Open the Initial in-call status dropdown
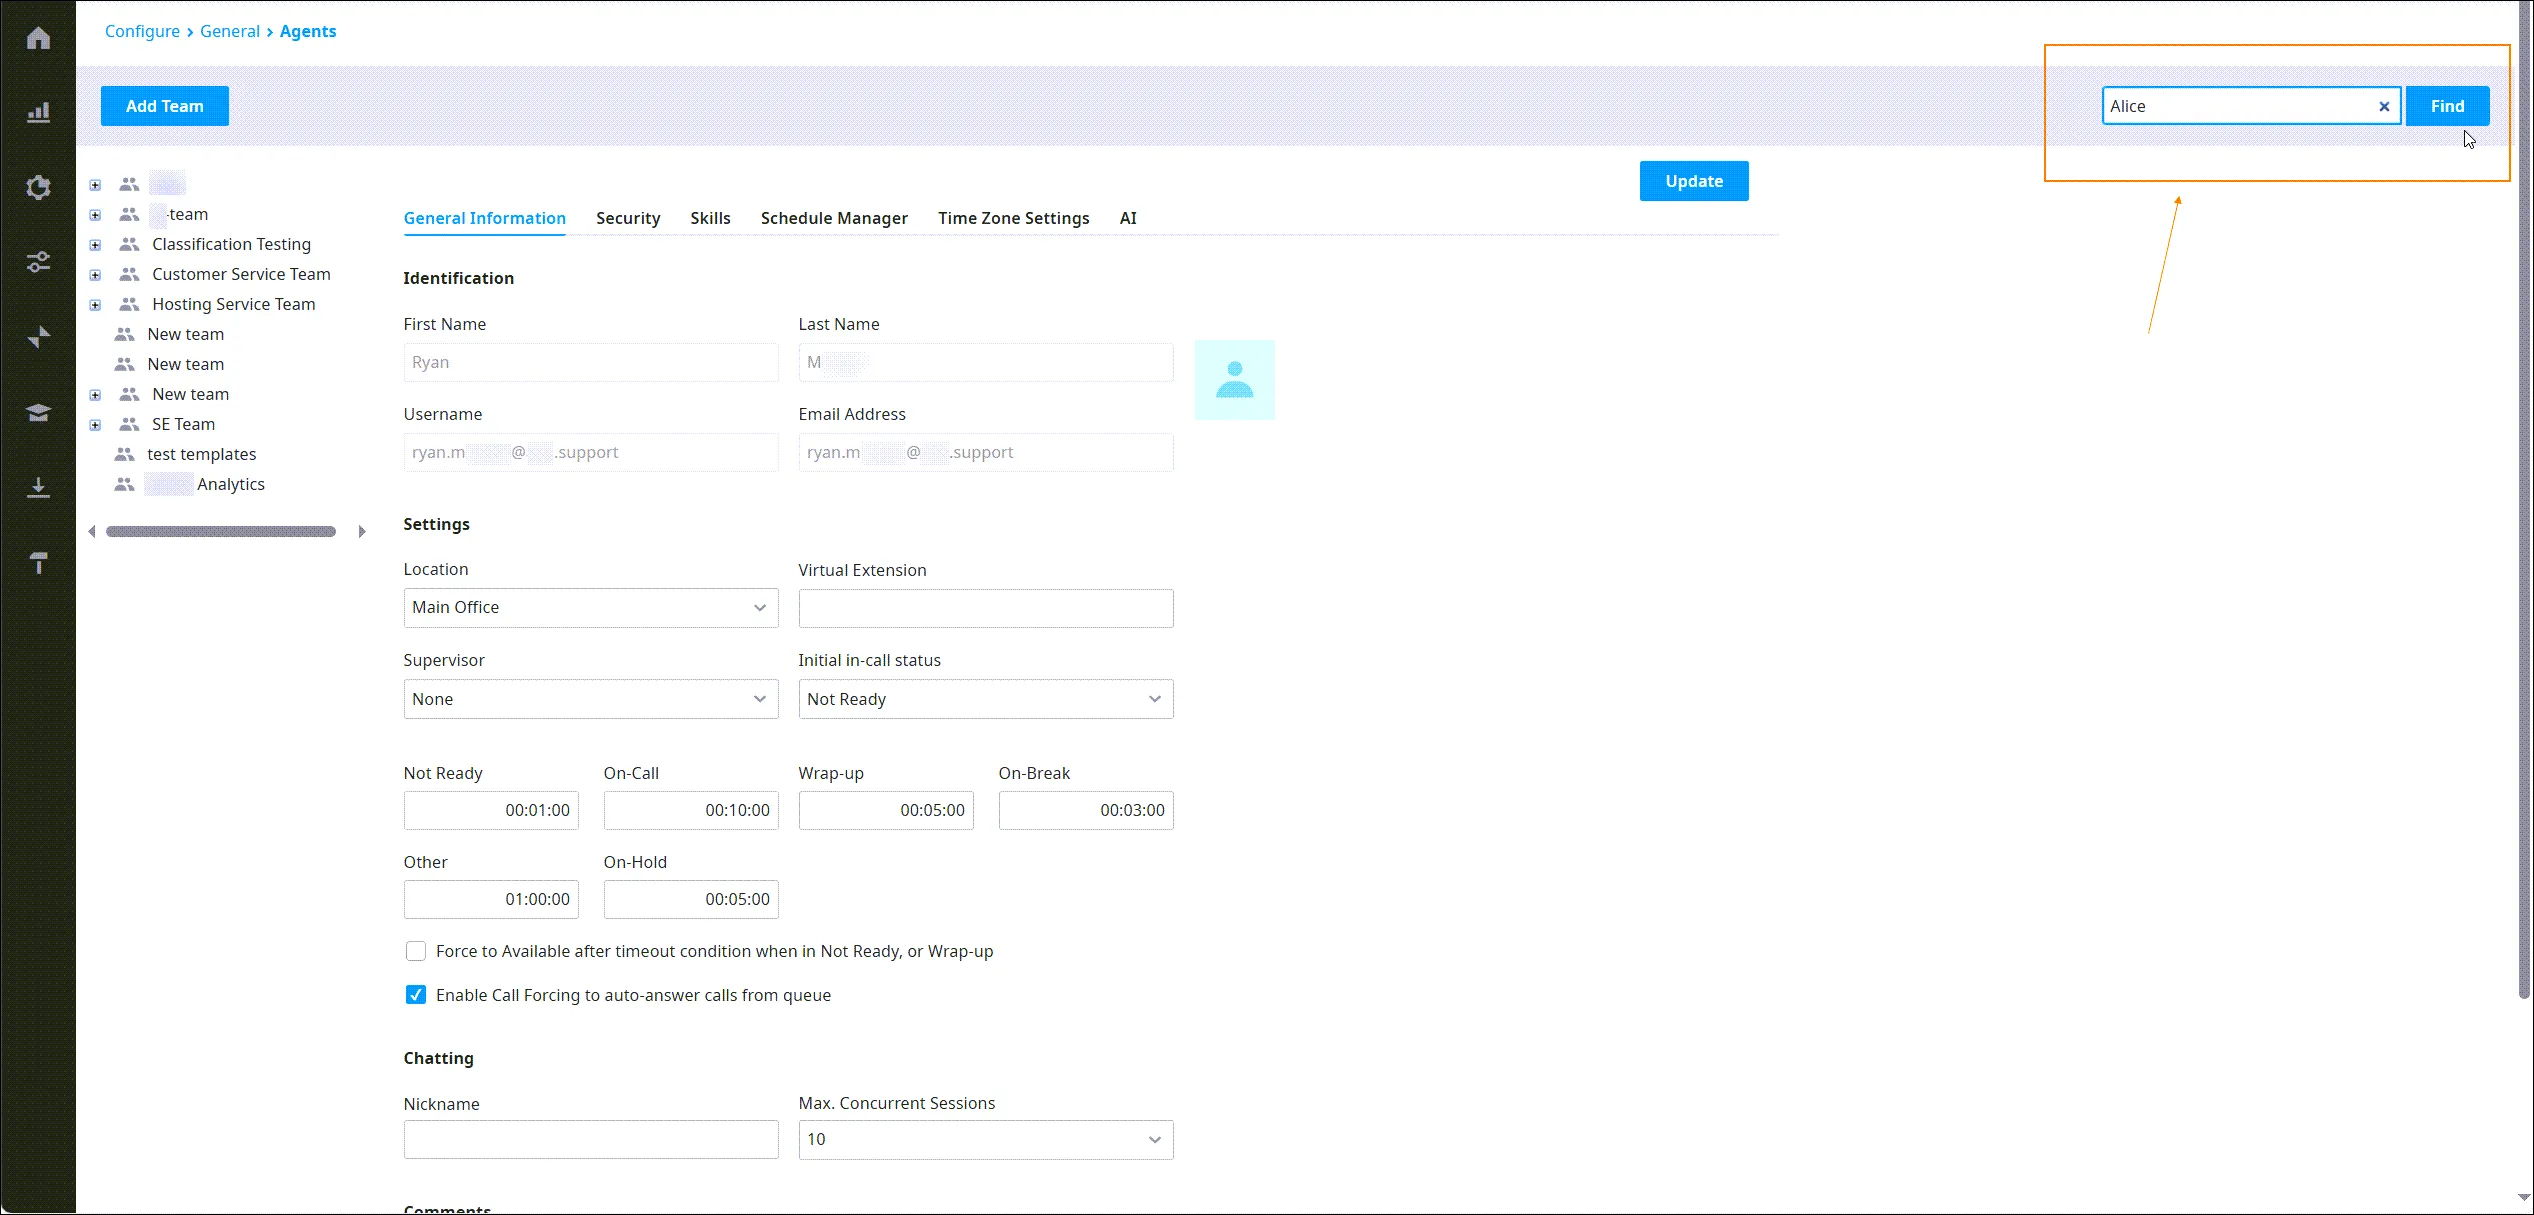Screen dimensions: 2534x1215 coord(985,699)
